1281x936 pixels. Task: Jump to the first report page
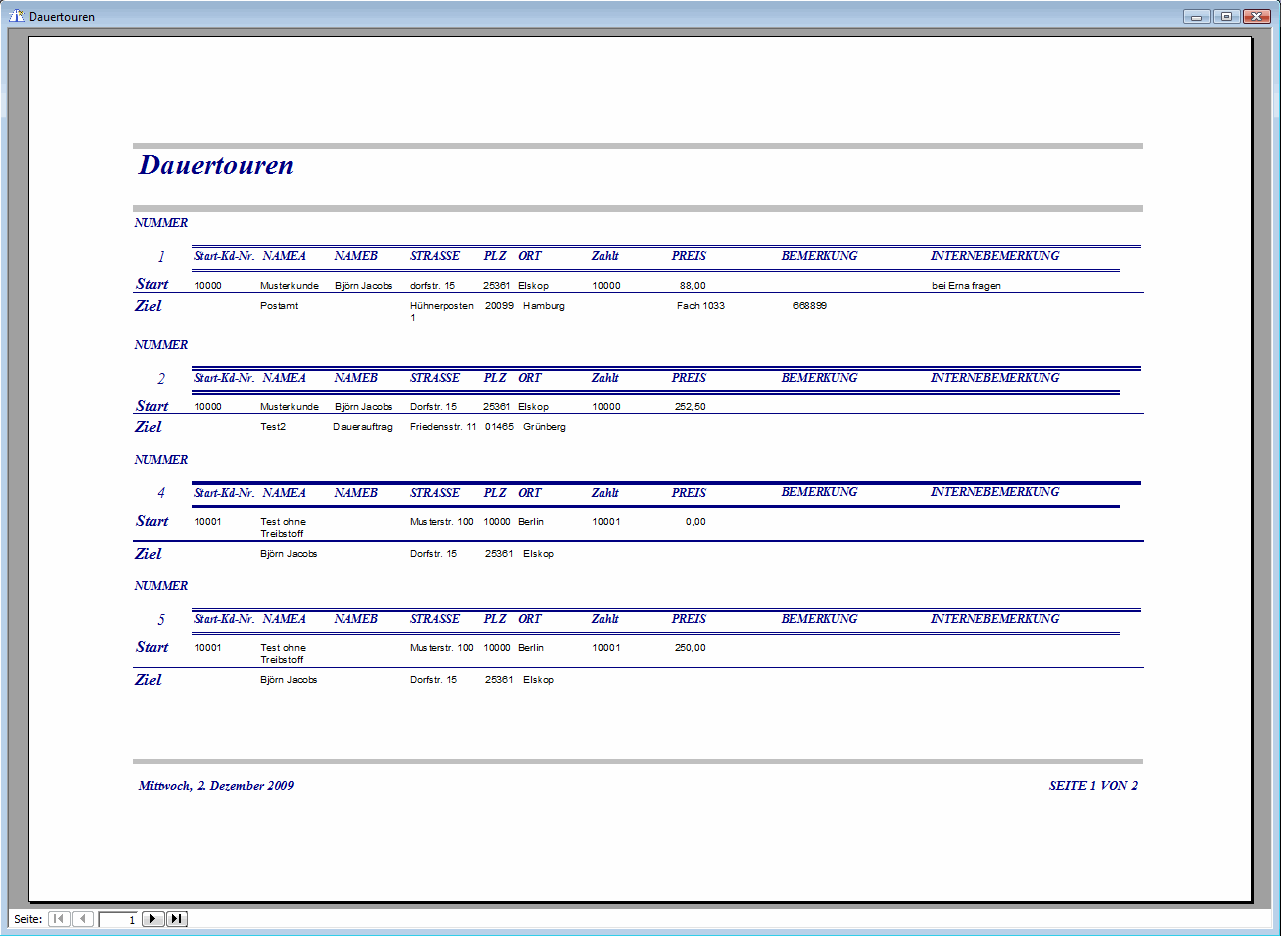[x=59, y=919]
